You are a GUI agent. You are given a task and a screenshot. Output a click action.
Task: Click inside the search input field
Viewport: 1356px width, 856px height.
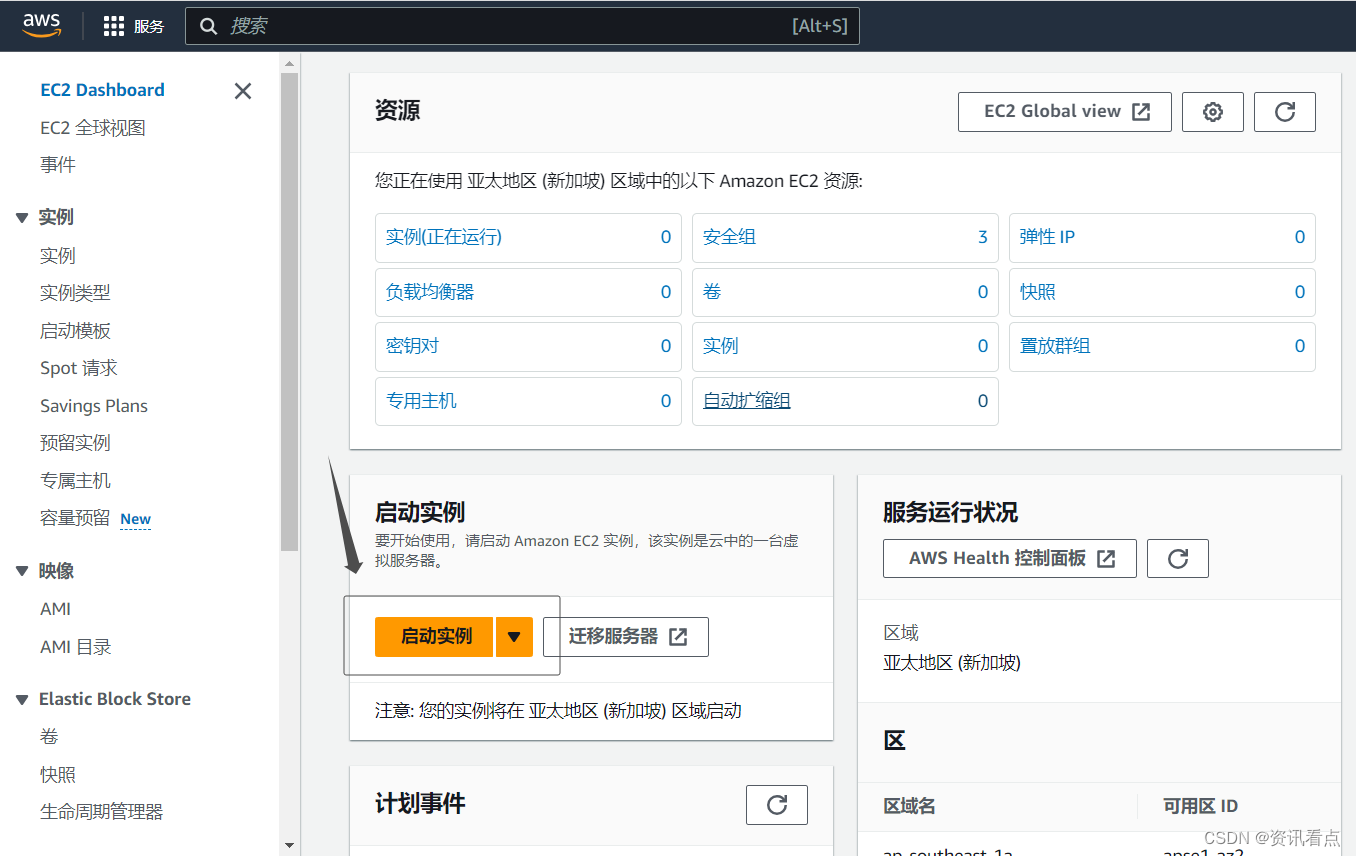522,26
